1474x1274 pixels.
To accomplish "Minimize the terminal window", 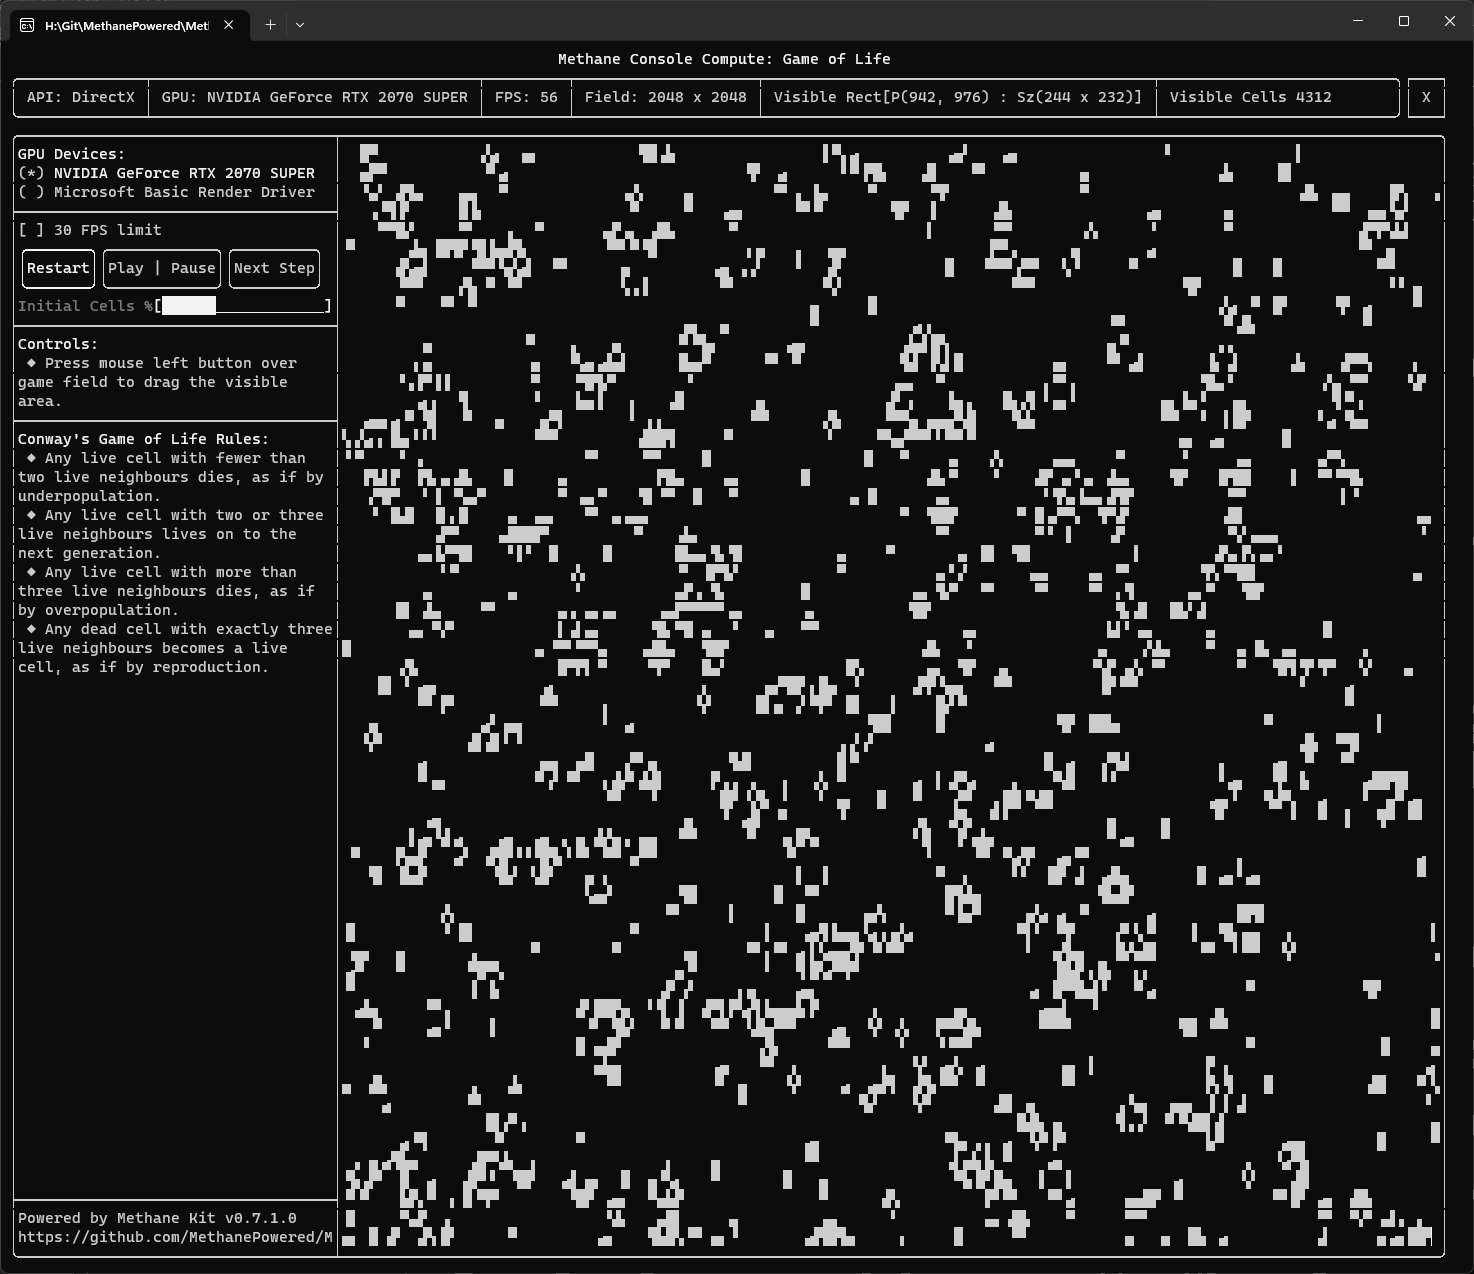I will pyautogui.click(x=1358, y=21).
